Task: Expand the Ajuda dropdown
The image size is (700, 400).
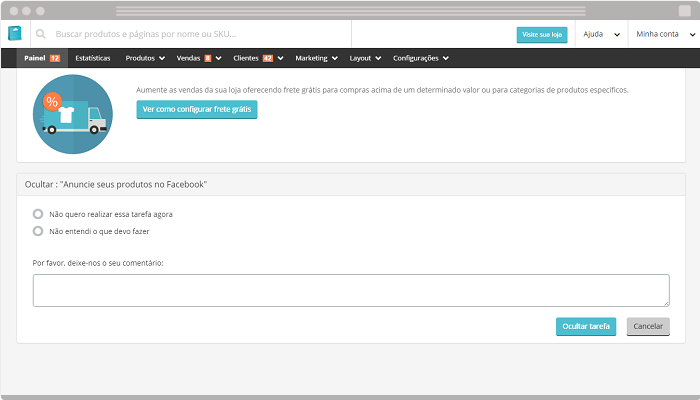Action: click(602, 34)
